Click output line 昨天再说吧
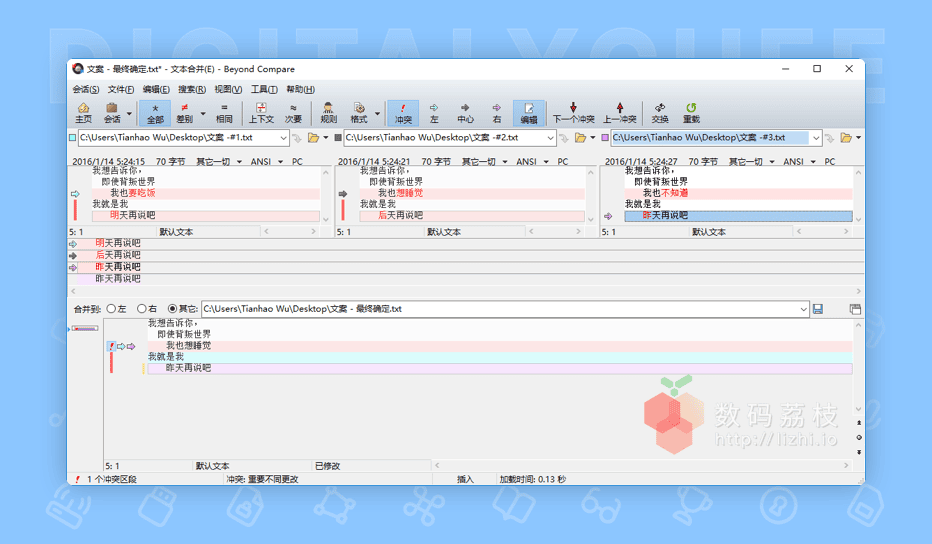932x544 pixels. pos(500,368)
